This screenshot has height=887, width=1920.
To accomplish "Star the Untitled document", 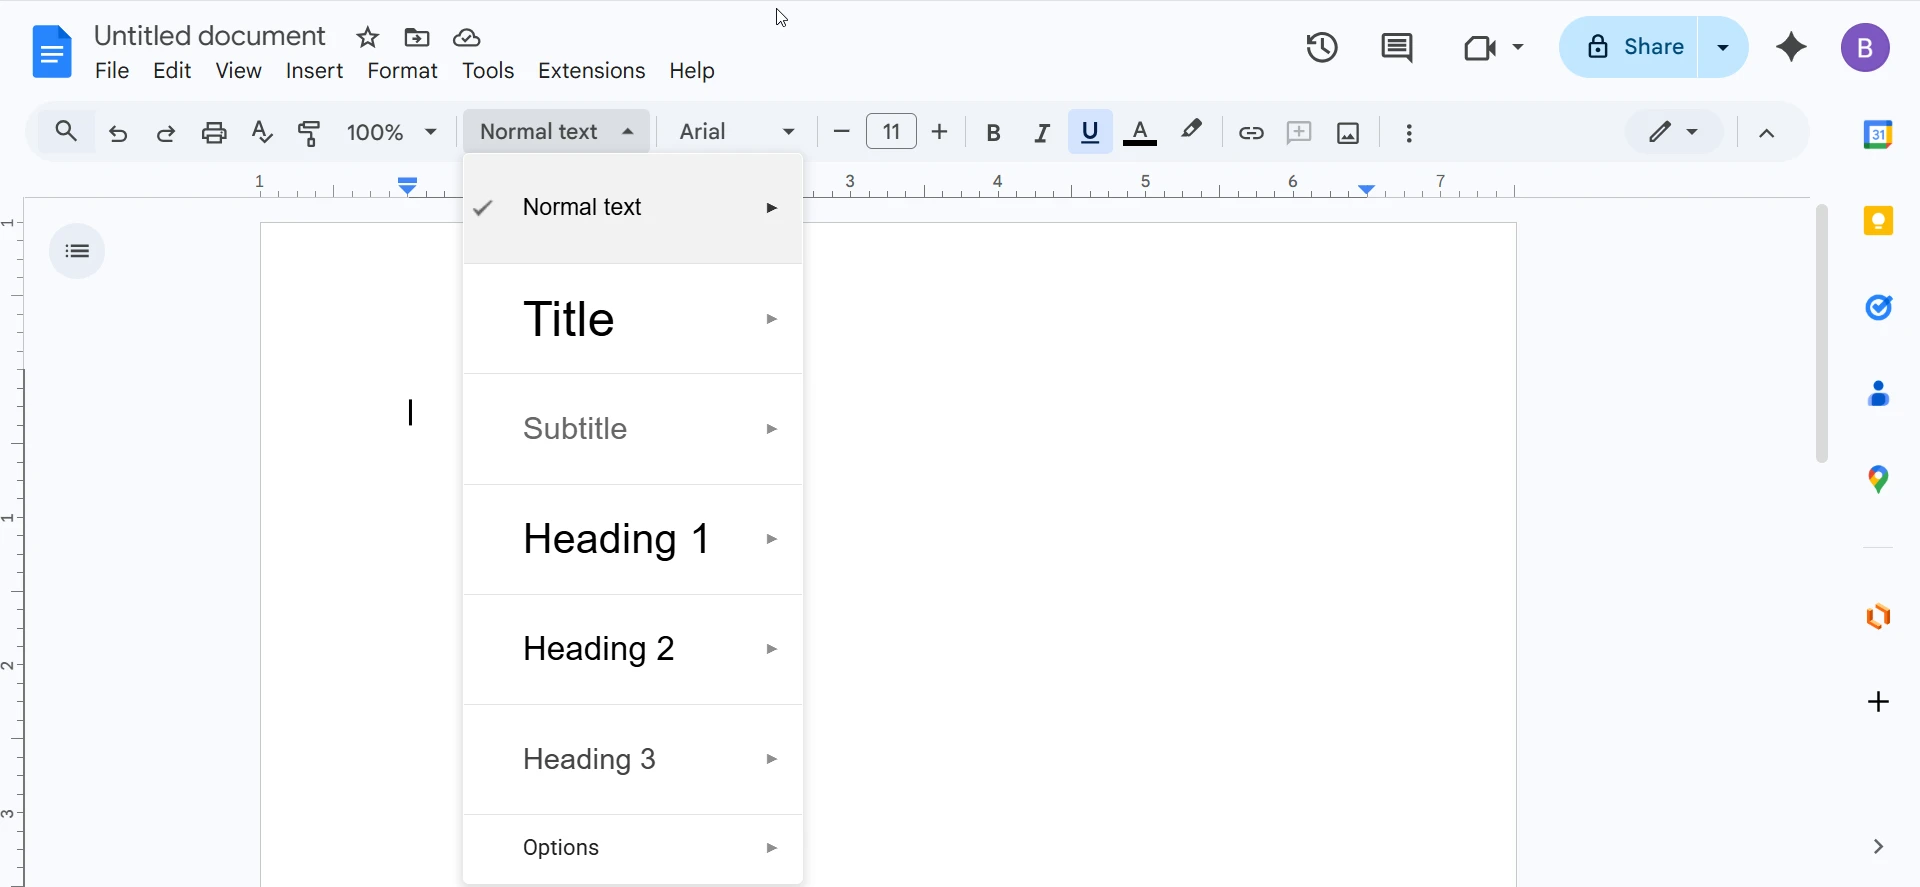I will click(x=368, y=38).
